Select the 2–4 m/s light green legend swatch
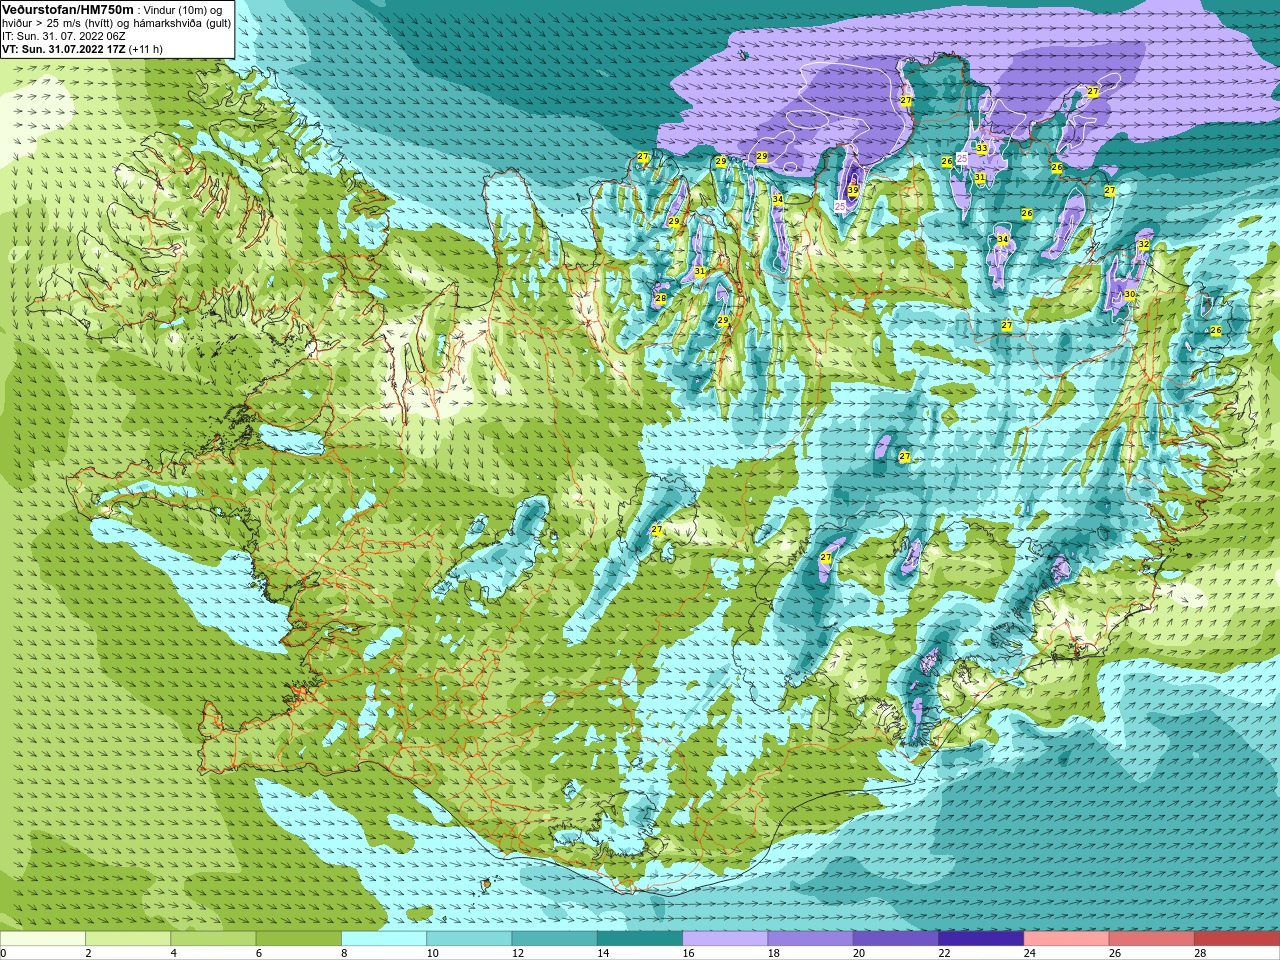Image resolution: width=1280 pixels, height=960 pixels. (128, 939)
